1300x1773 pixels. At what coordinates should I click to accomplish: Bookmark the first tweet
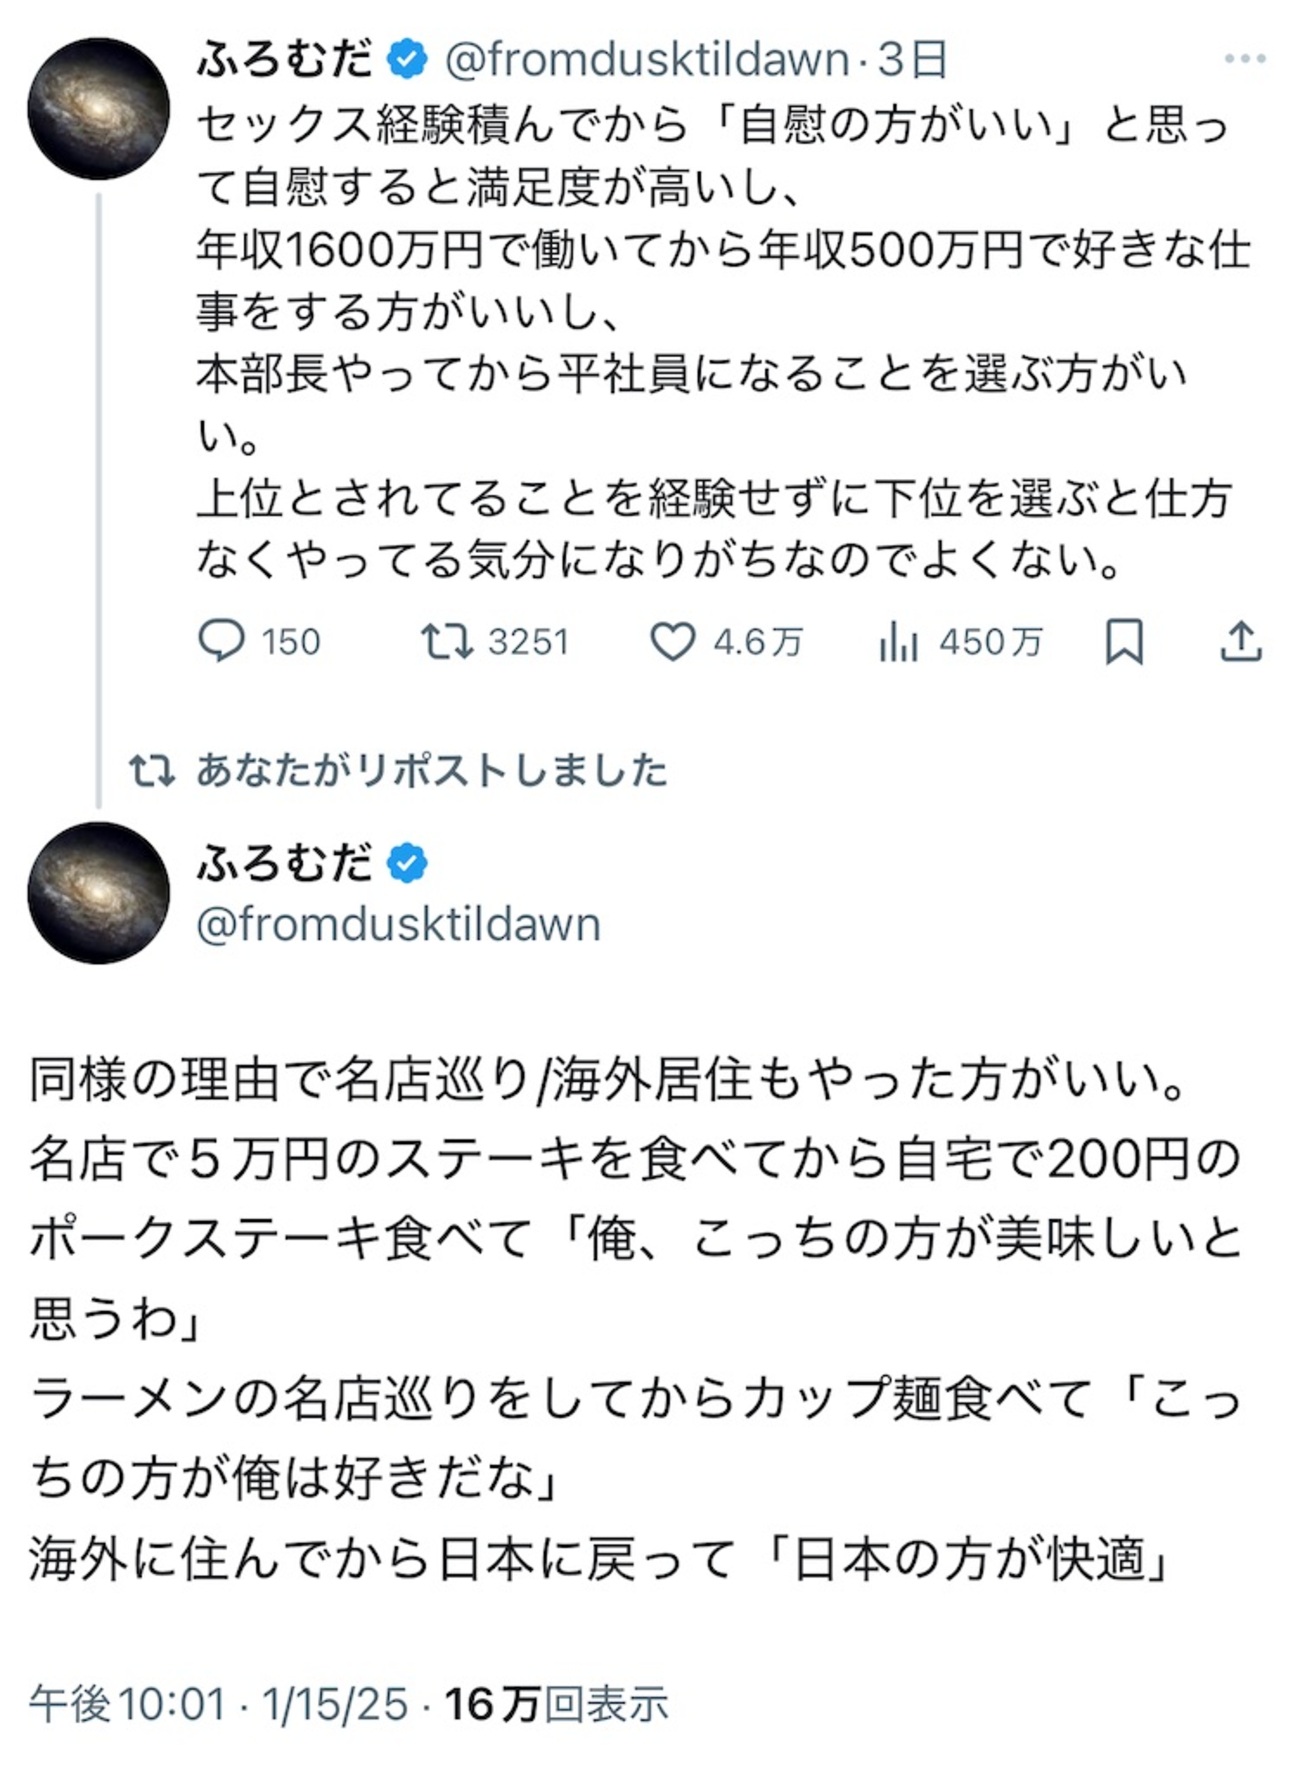[1124, 641]
